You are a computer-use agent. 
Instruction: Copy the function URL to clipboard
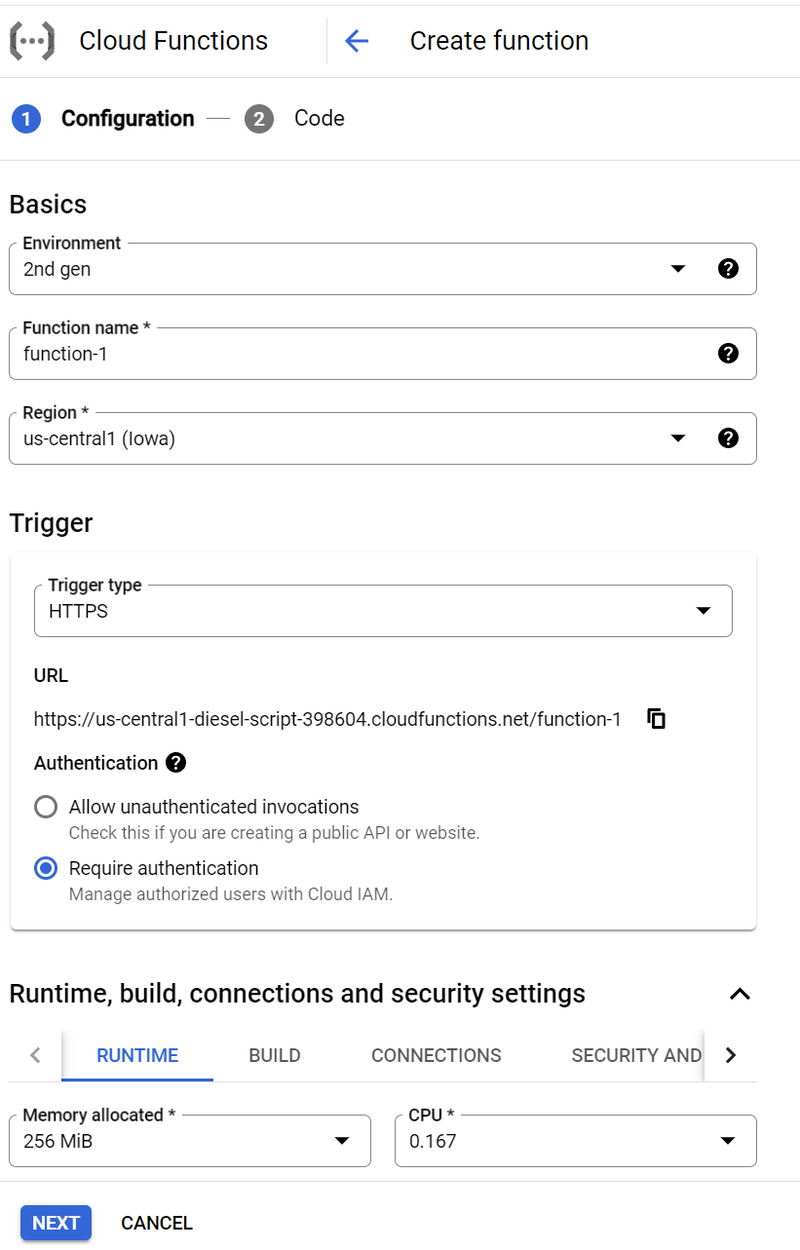pos(656,719)
